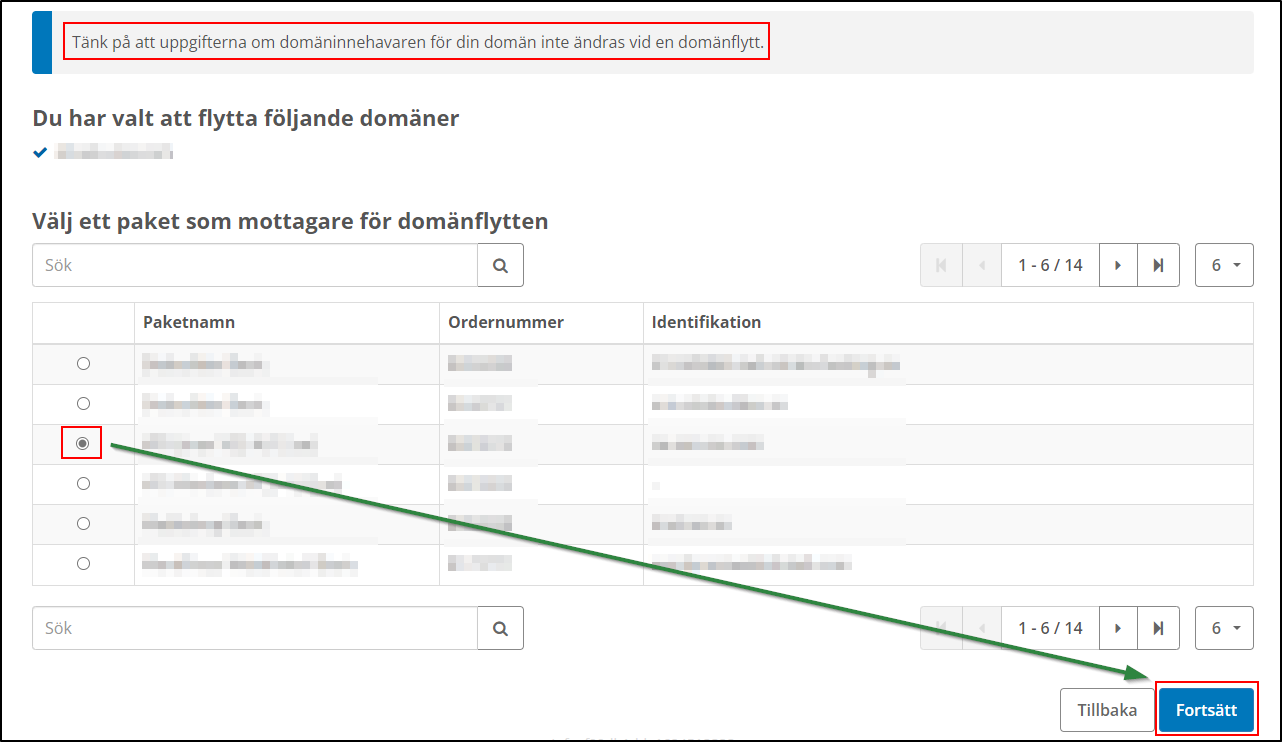Choose the second package via its radio button
Image resolution: width=1282 pixels, height=742 pixels.
coord(83,403)
